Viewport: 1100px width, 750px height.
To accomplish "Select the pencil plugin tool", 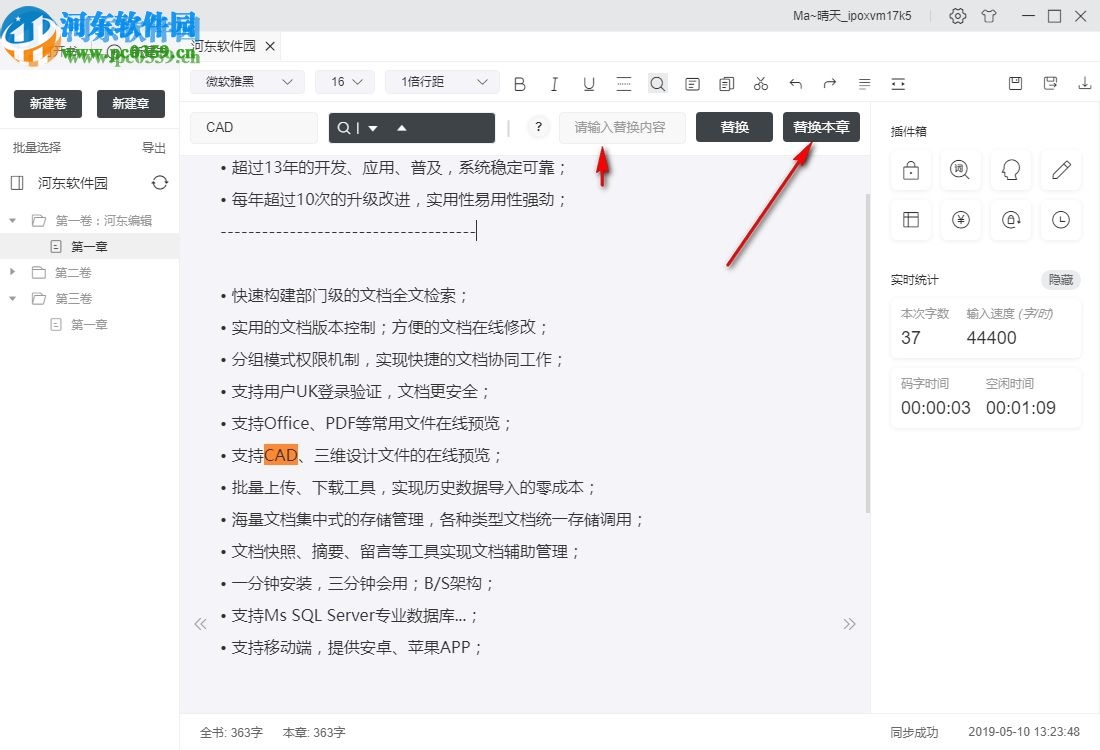I will [x=1060, y=170].
